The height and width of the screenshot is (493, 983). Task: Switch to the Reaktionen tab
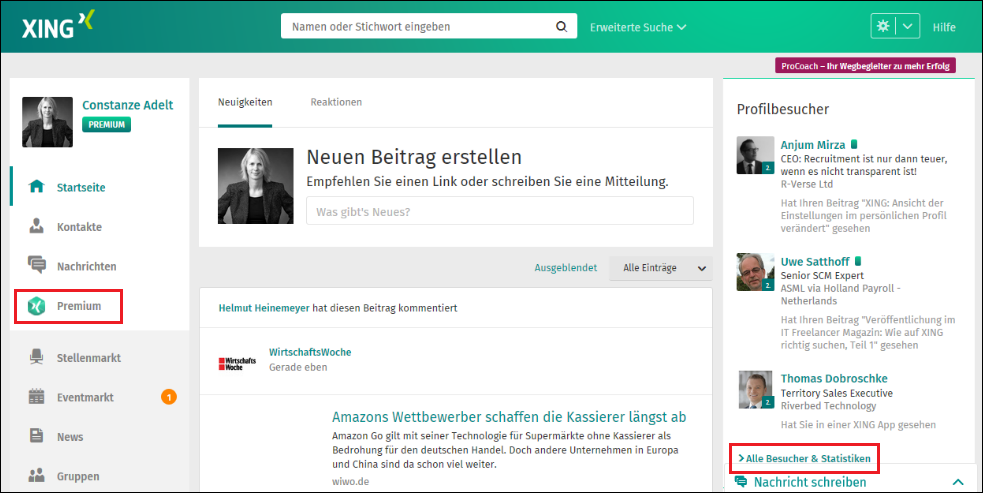click(x=336, y=102)
